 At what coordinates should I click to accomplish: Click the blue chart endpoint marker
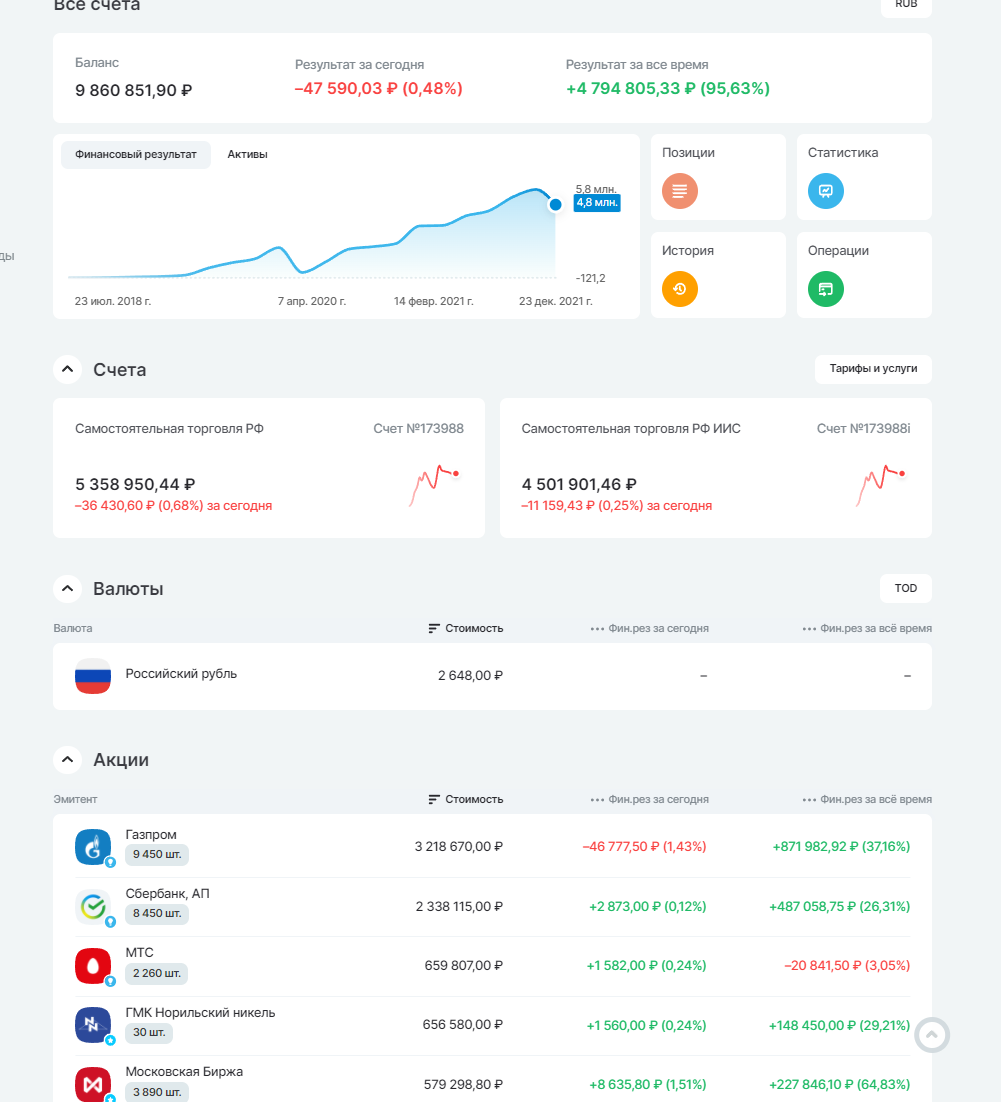point(555,205)
